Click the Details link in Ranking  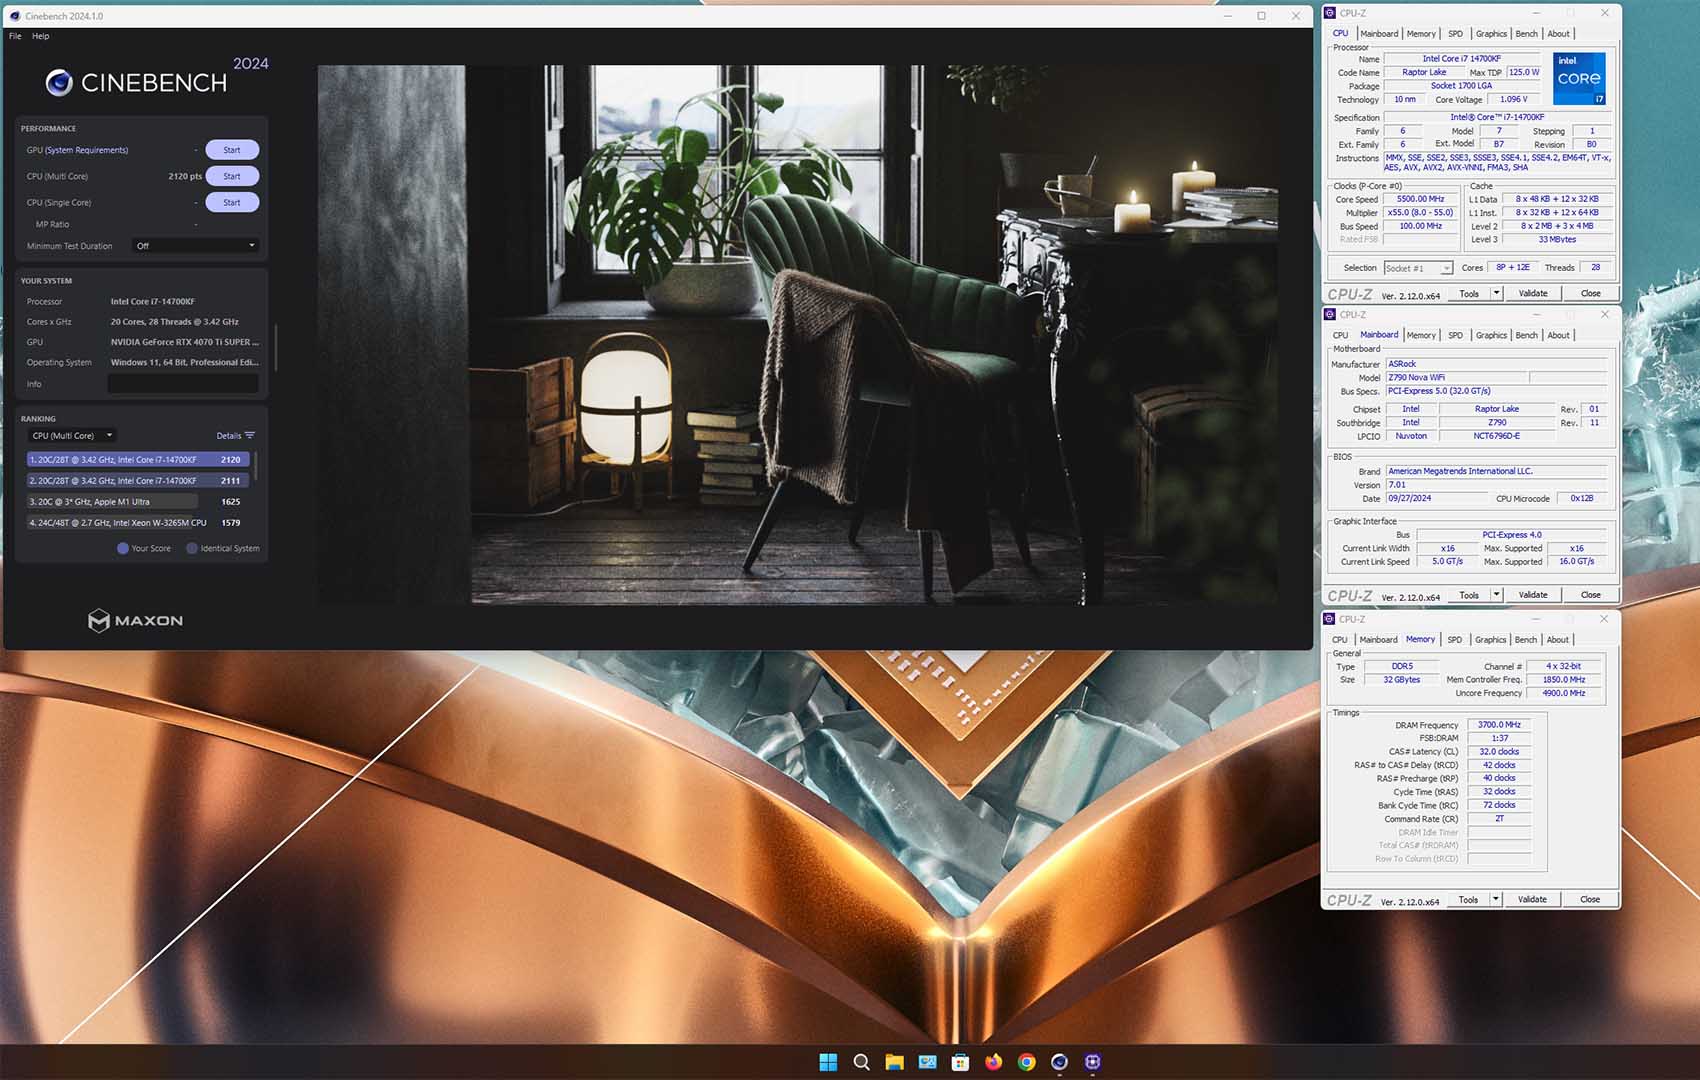(x=229, y=436)
